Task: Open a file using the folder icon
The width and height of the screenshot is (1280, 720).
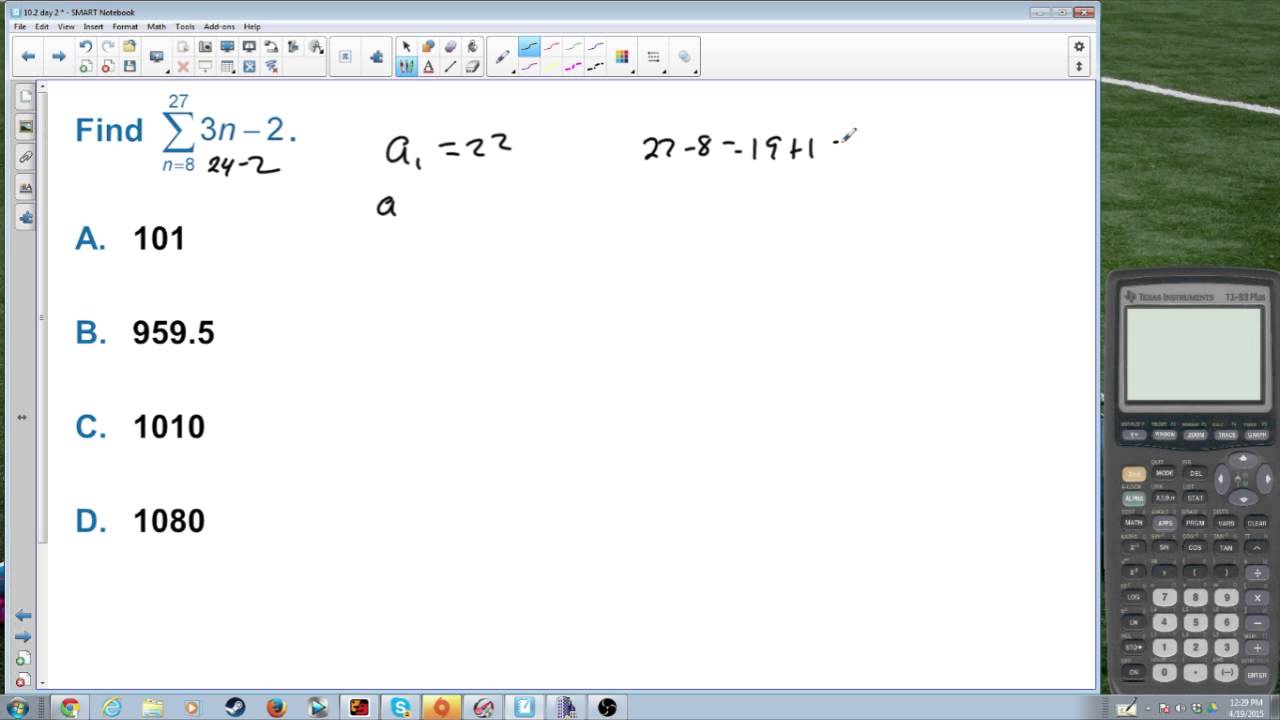Action: click(129, 46)
